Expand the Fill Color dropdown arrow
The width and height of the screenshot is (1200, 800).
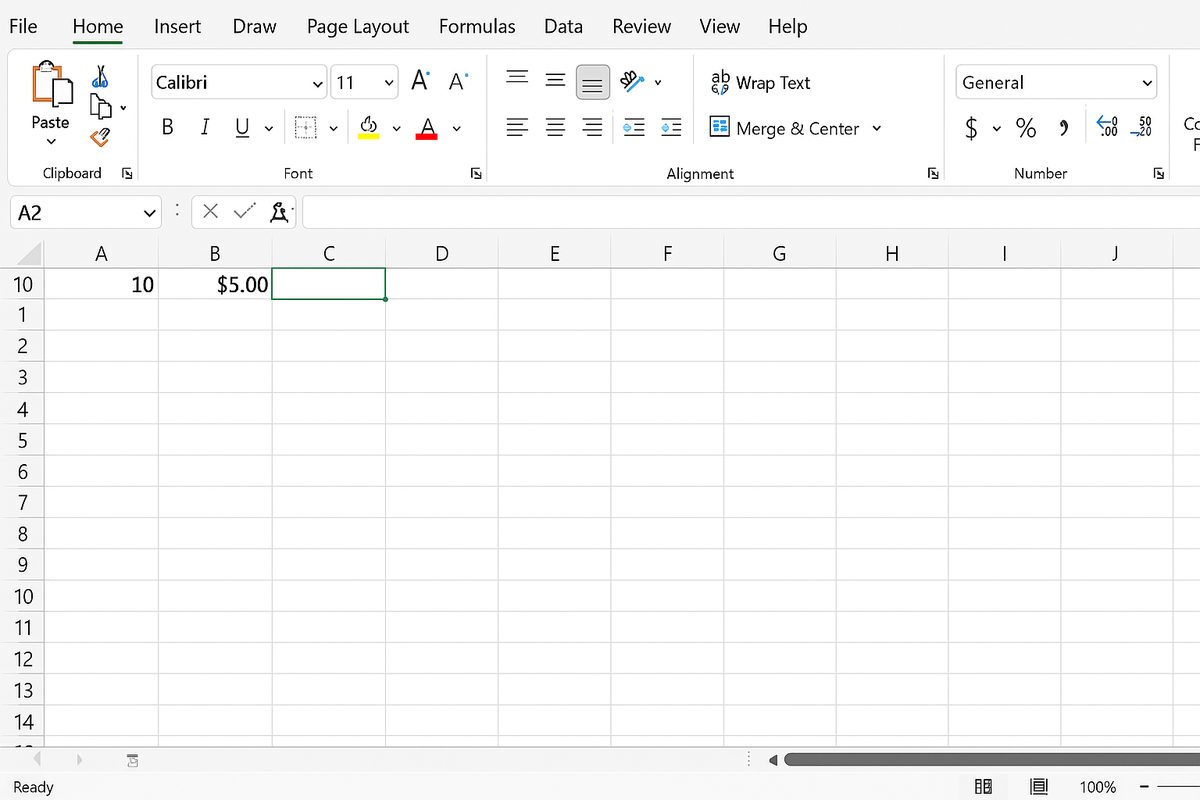coord(396,128)
